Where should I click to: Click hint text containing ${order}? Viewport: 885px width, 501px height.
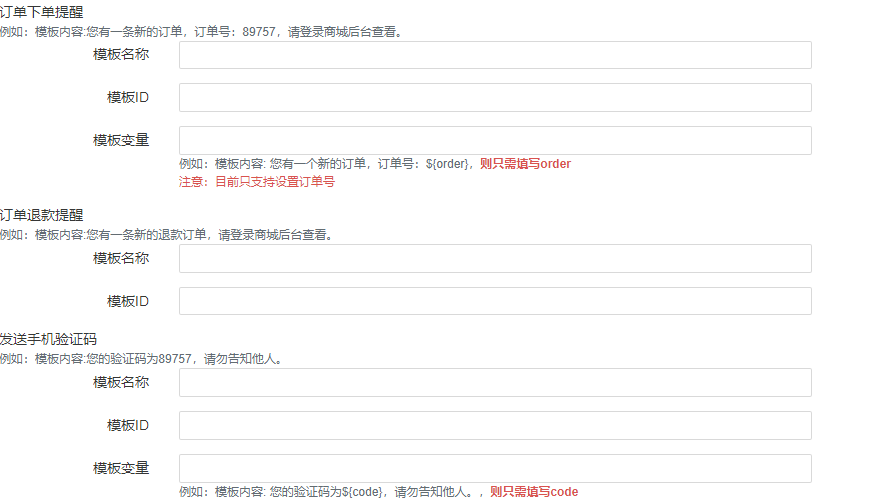(x=328, y=164)
